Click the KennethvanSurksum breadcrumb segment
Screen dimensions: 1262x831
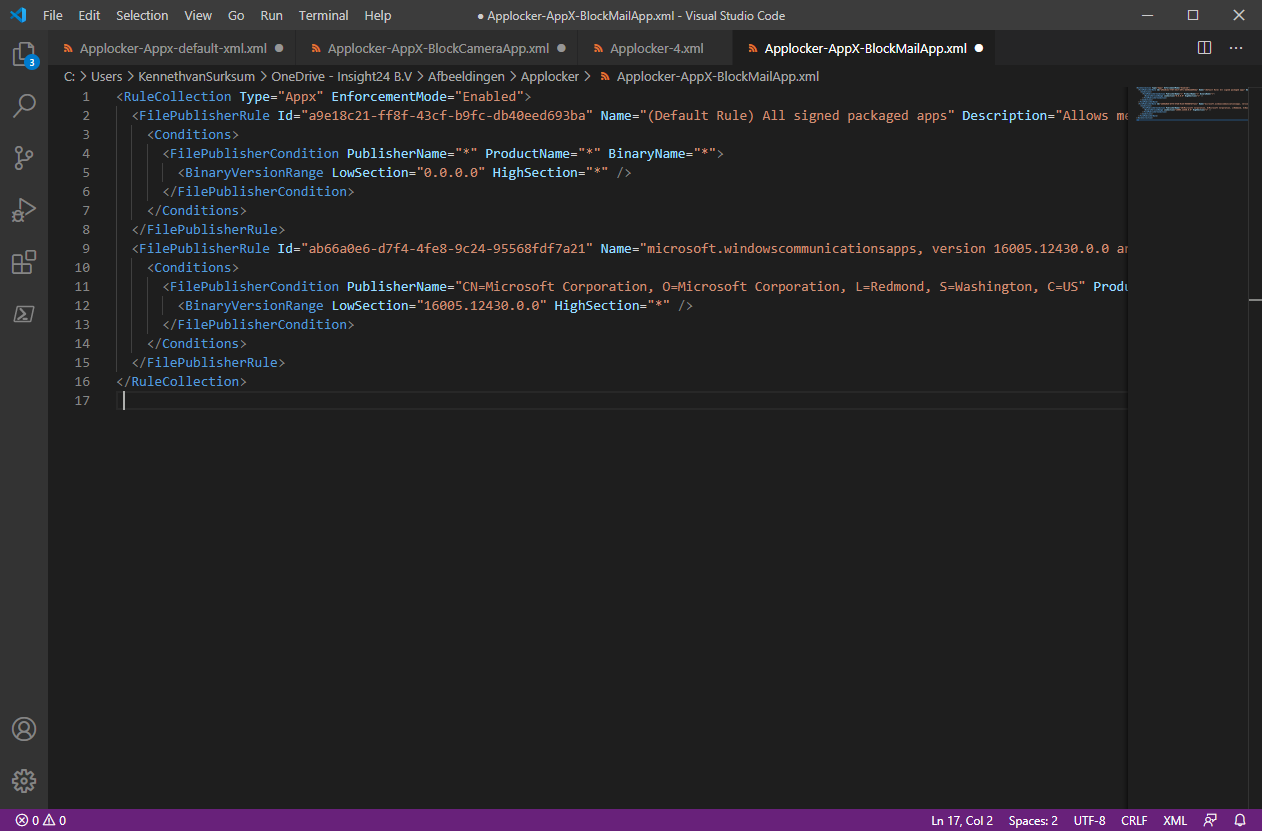(x=195, y=76)
